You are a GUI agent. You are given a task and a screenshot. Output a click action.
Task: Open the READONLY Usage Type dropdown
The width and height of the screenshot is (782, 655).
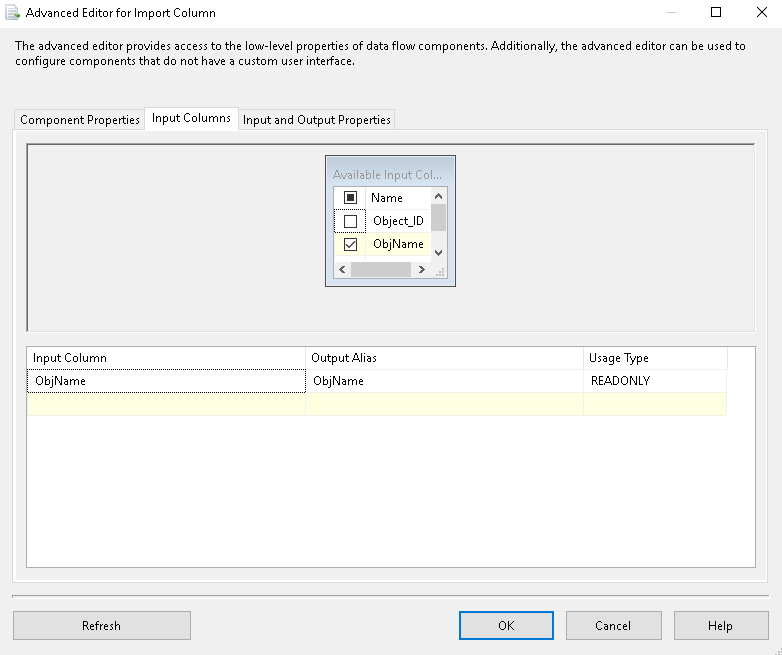[655, 381]
